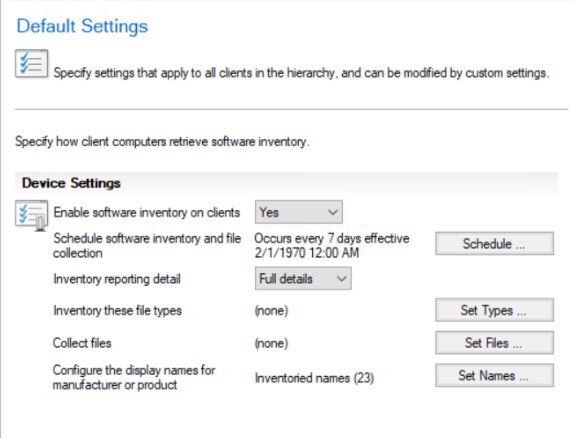Select Schedule software inventory and file collection label
Viewport: 573px width, 438px height.
[x=147, y=245]
